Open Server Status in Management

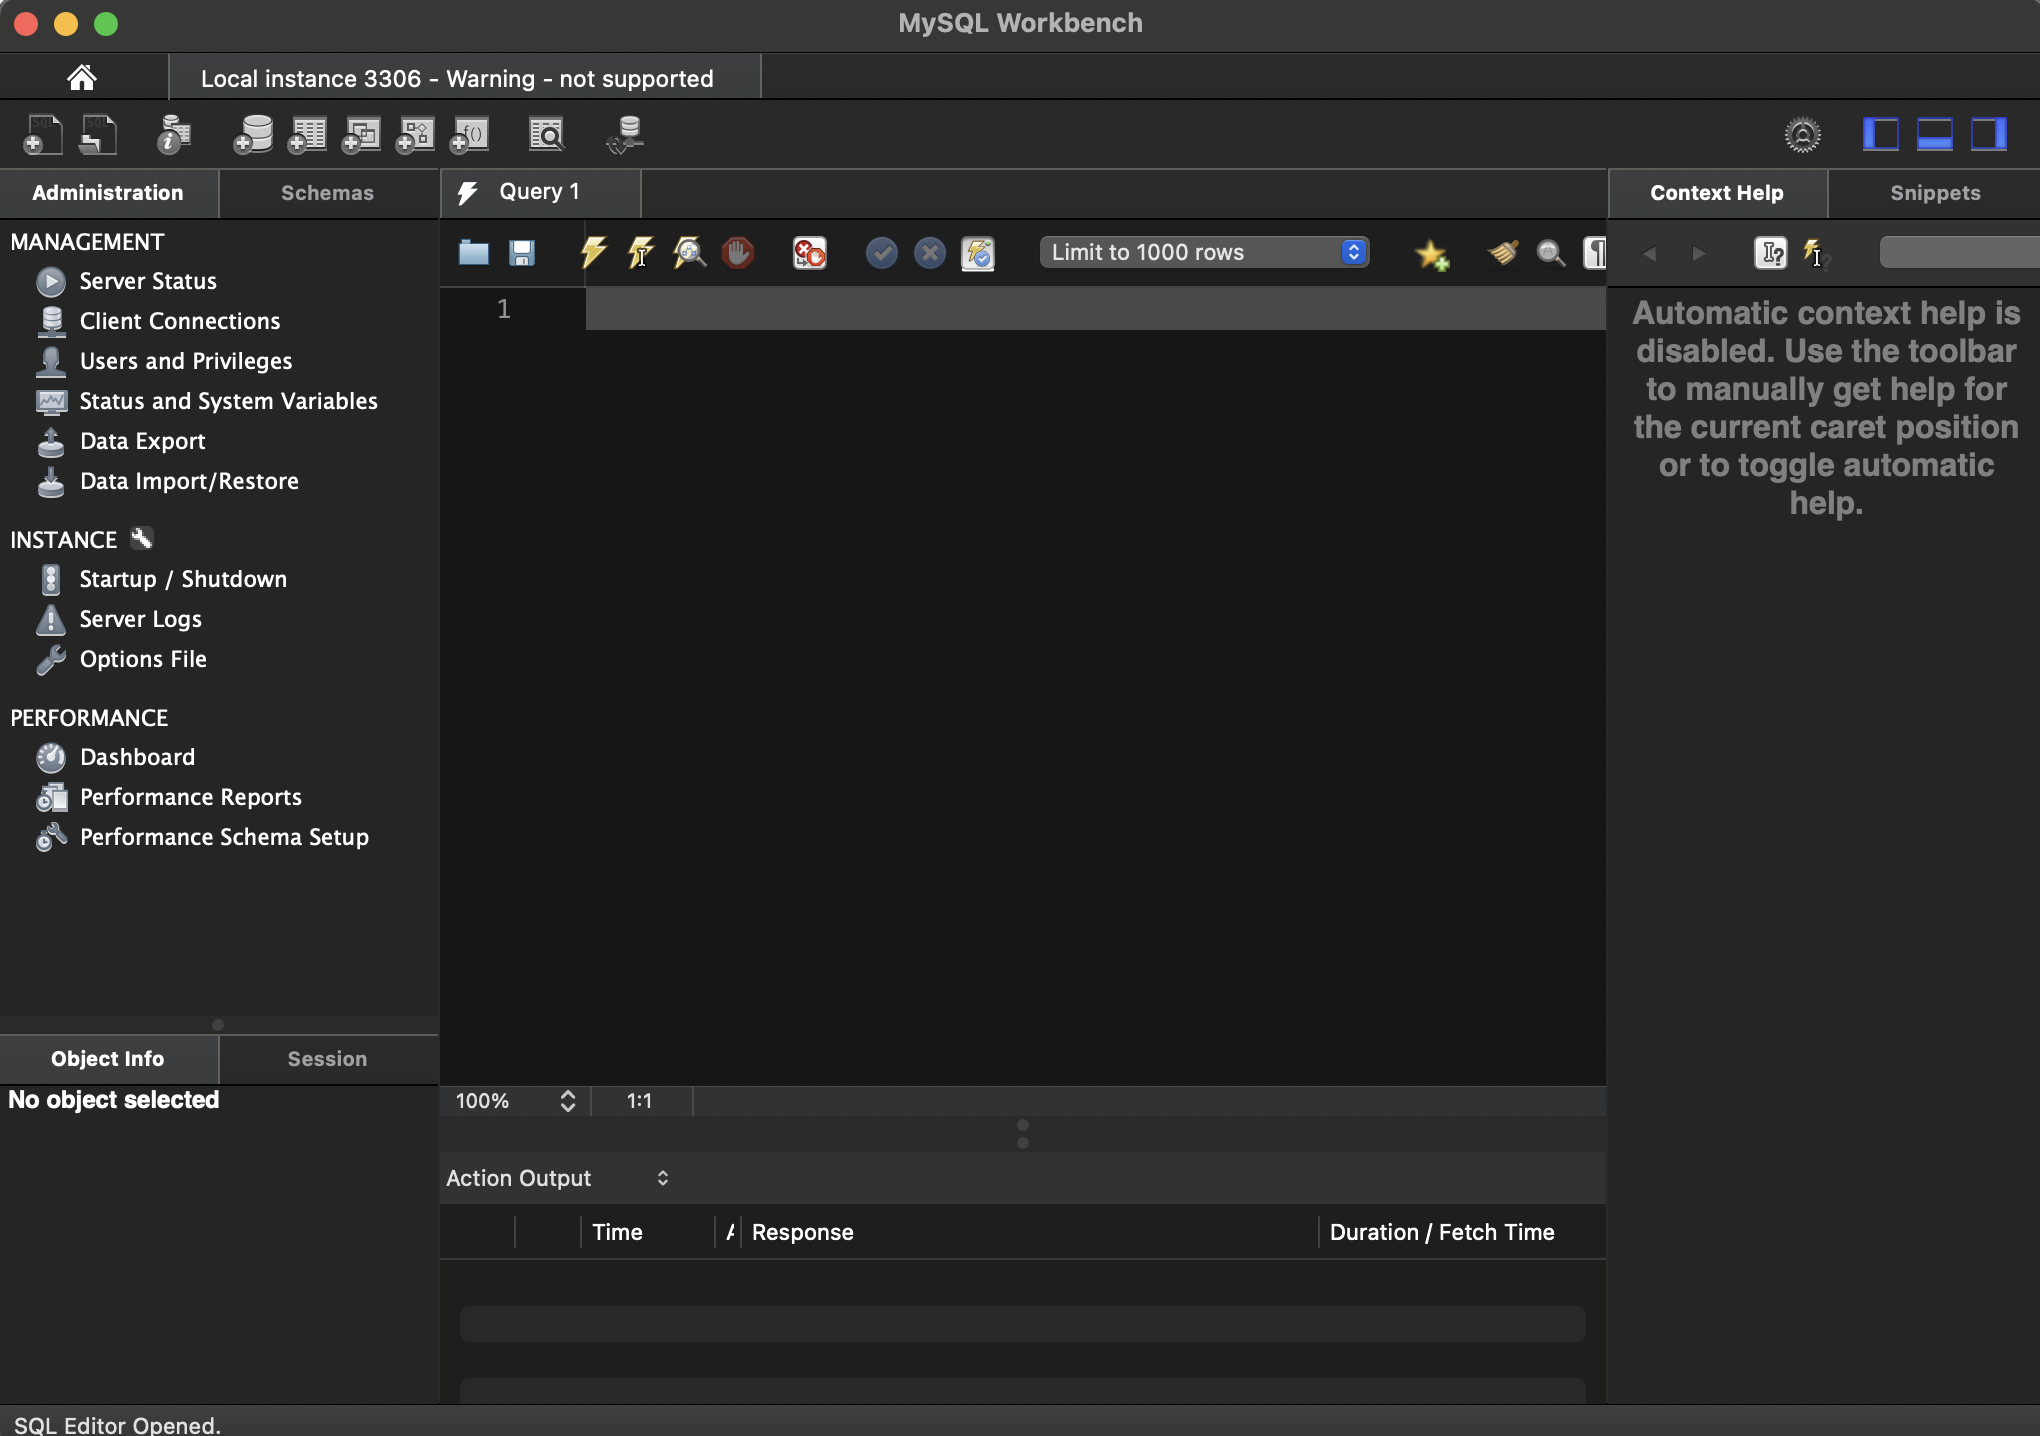pyautogui.click(x=148, y=281)
